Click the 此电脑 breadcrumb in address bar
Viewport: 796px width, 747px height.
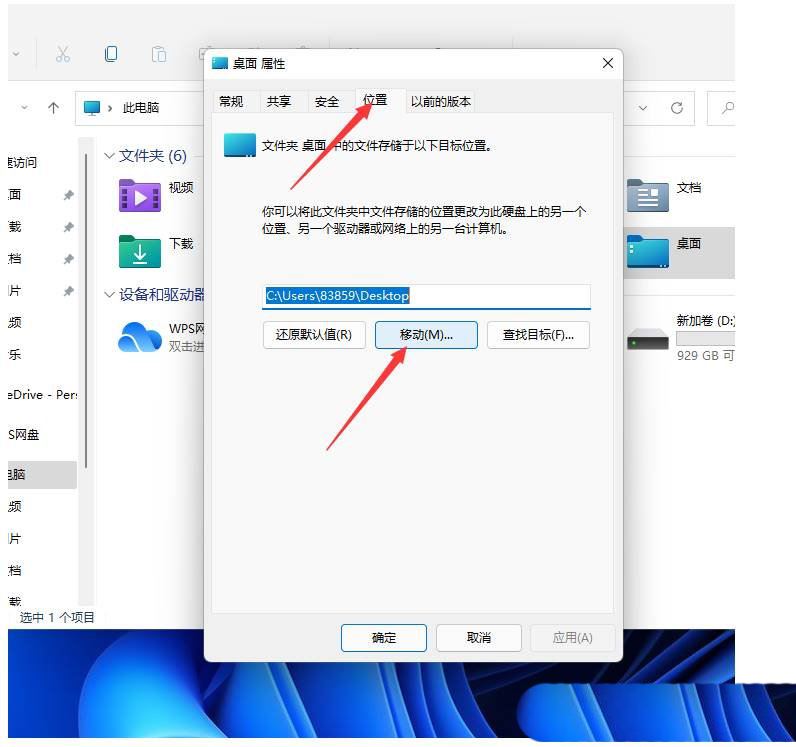click(141, 108)
